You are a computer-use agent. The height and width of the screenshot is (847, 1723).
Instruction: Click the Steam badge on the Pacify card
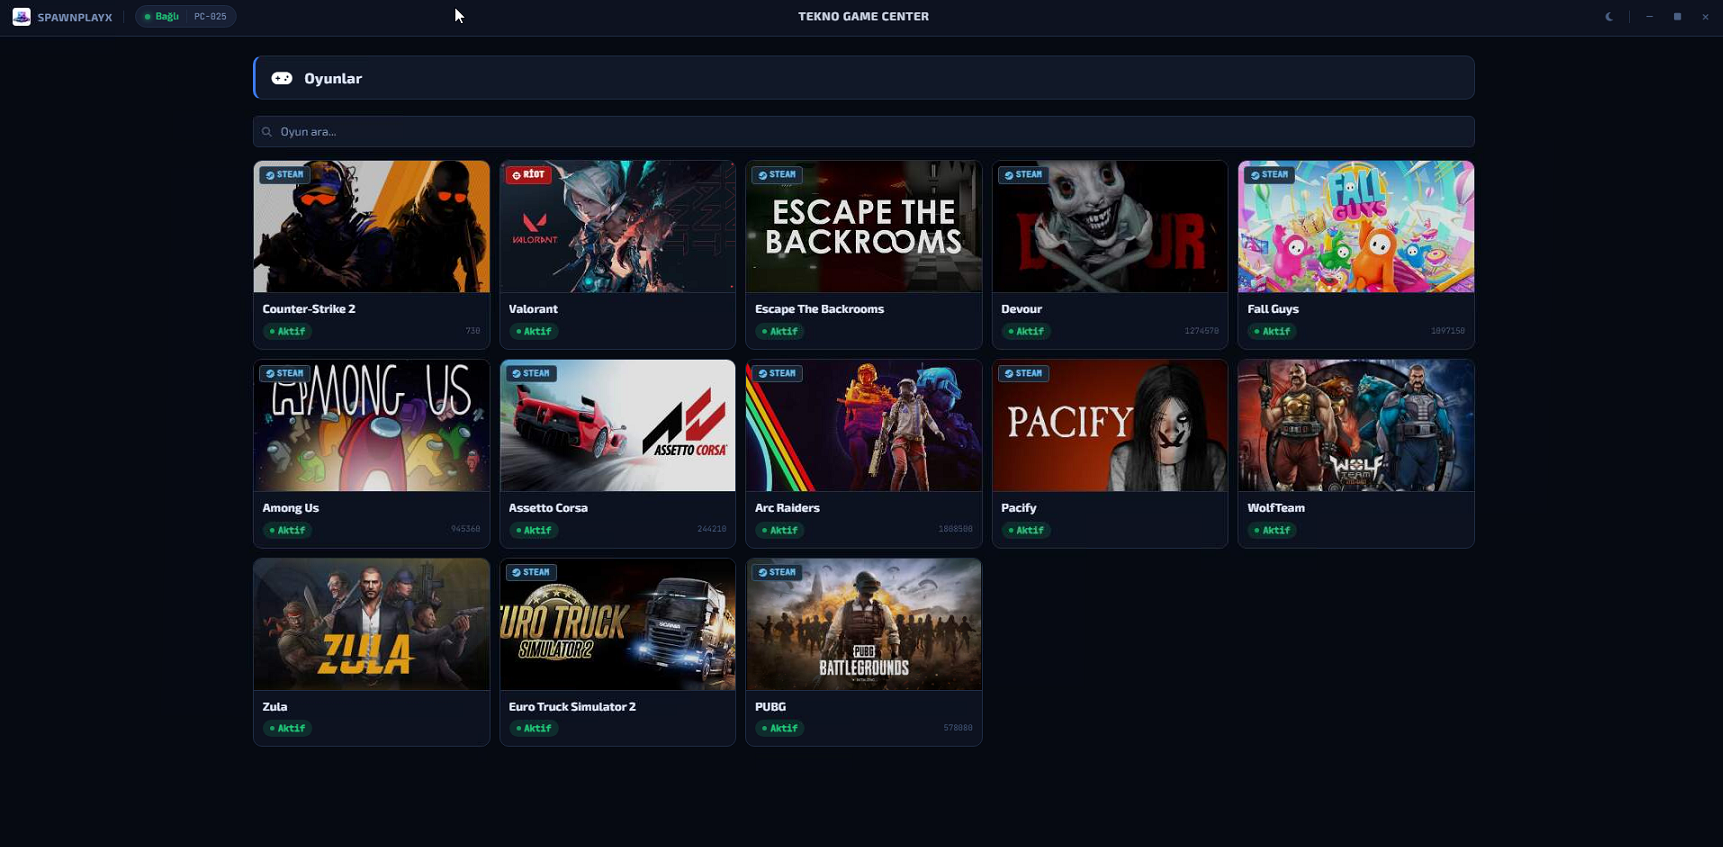(1024, 374)
